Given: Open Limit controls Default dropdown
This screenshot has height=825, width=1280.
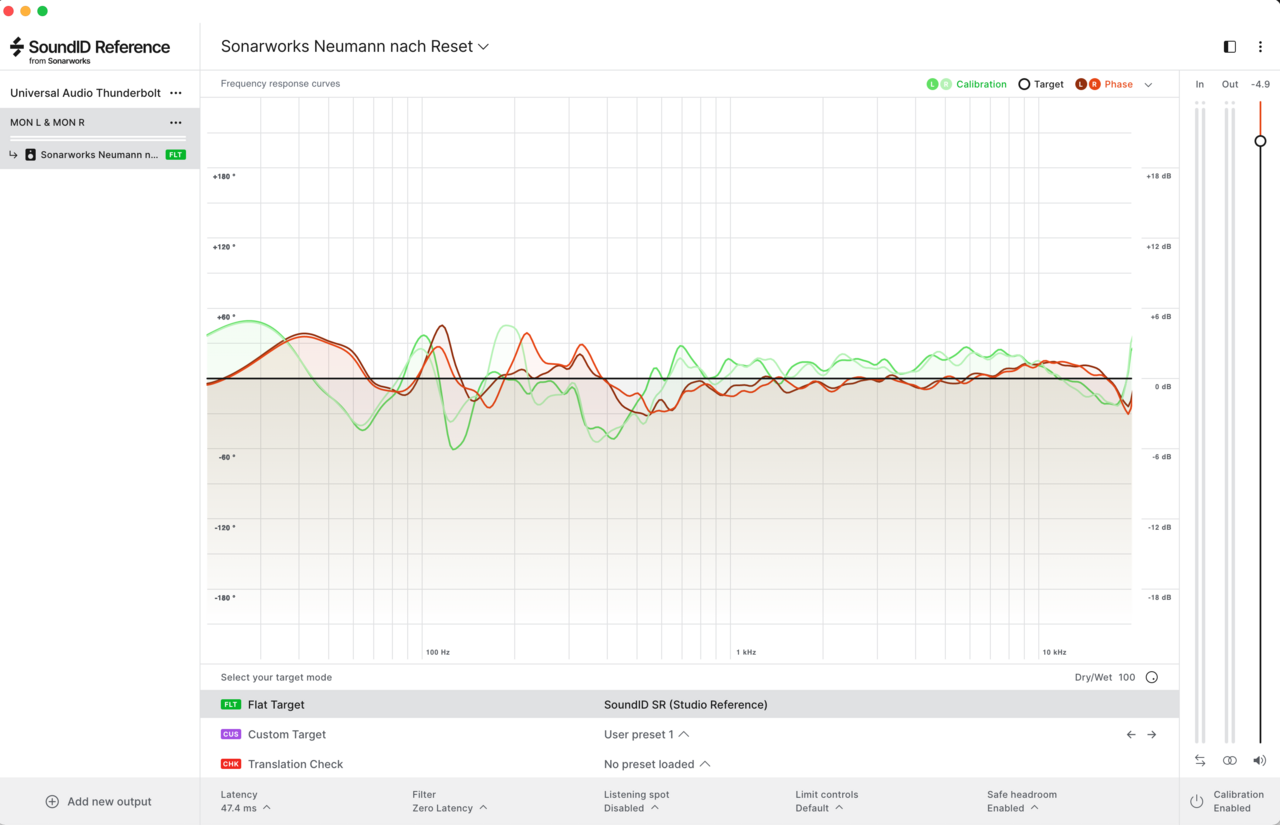Looking at the screenshot, I should click(x=819, y=808).
